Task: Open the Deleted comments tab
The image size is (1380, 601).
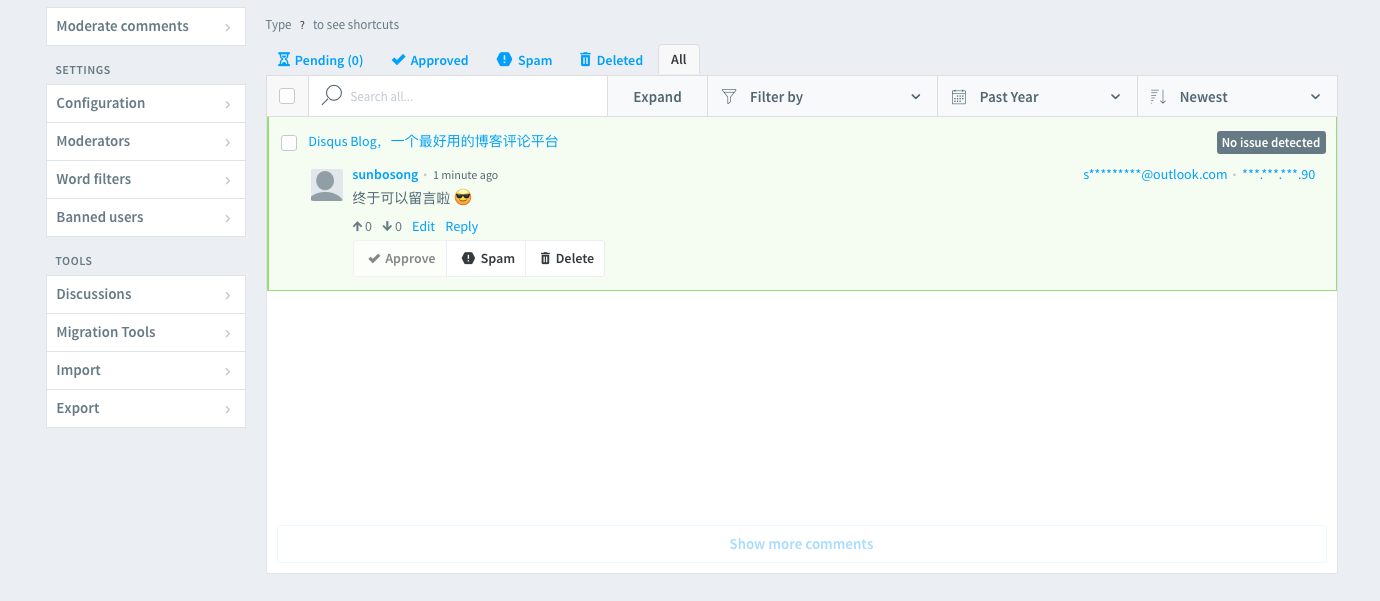Action: tap(610, 60)
